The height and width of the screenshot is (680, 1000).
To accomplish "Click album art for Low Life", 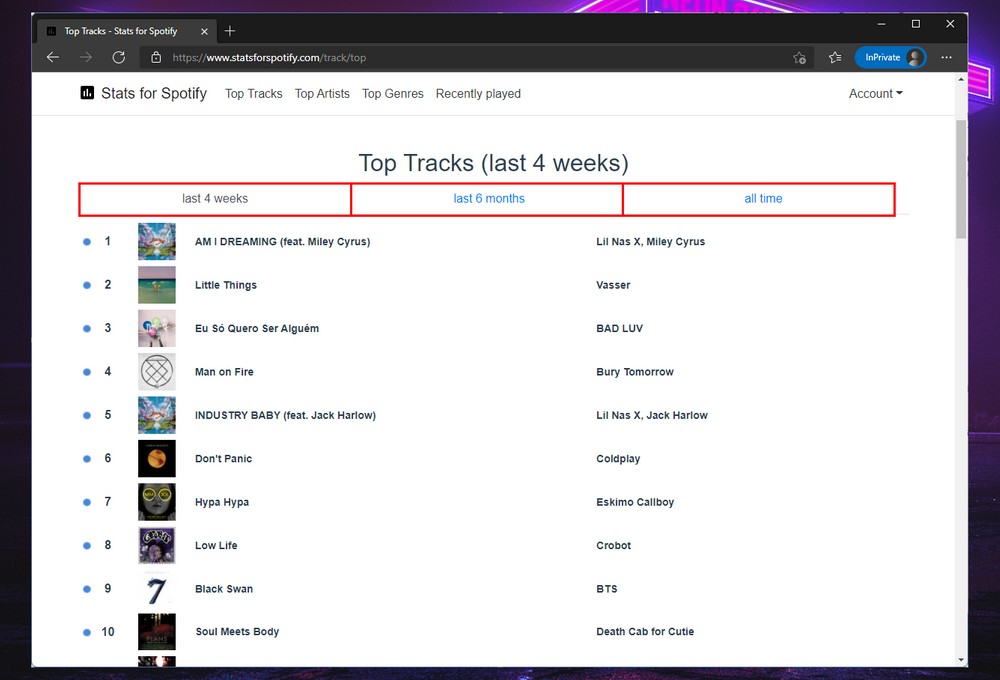I will coord(157,545).
